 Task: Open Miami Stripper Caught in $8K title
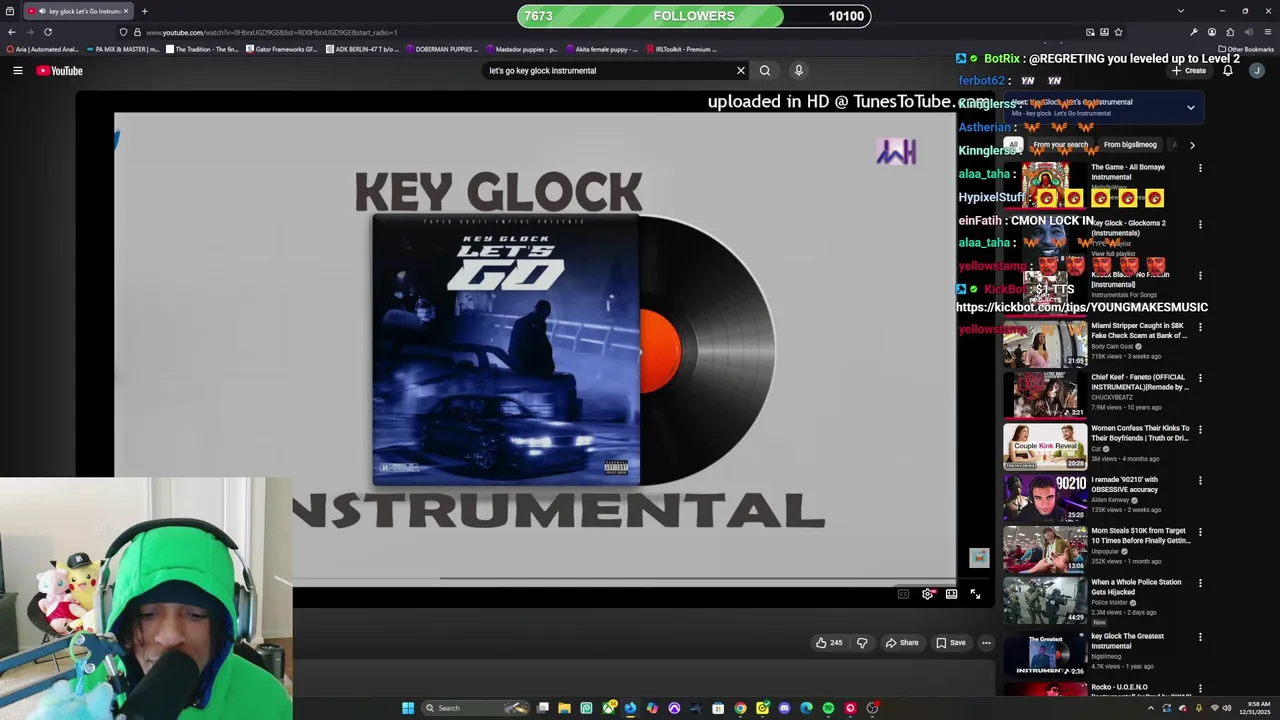click(x=1139, y=331)
